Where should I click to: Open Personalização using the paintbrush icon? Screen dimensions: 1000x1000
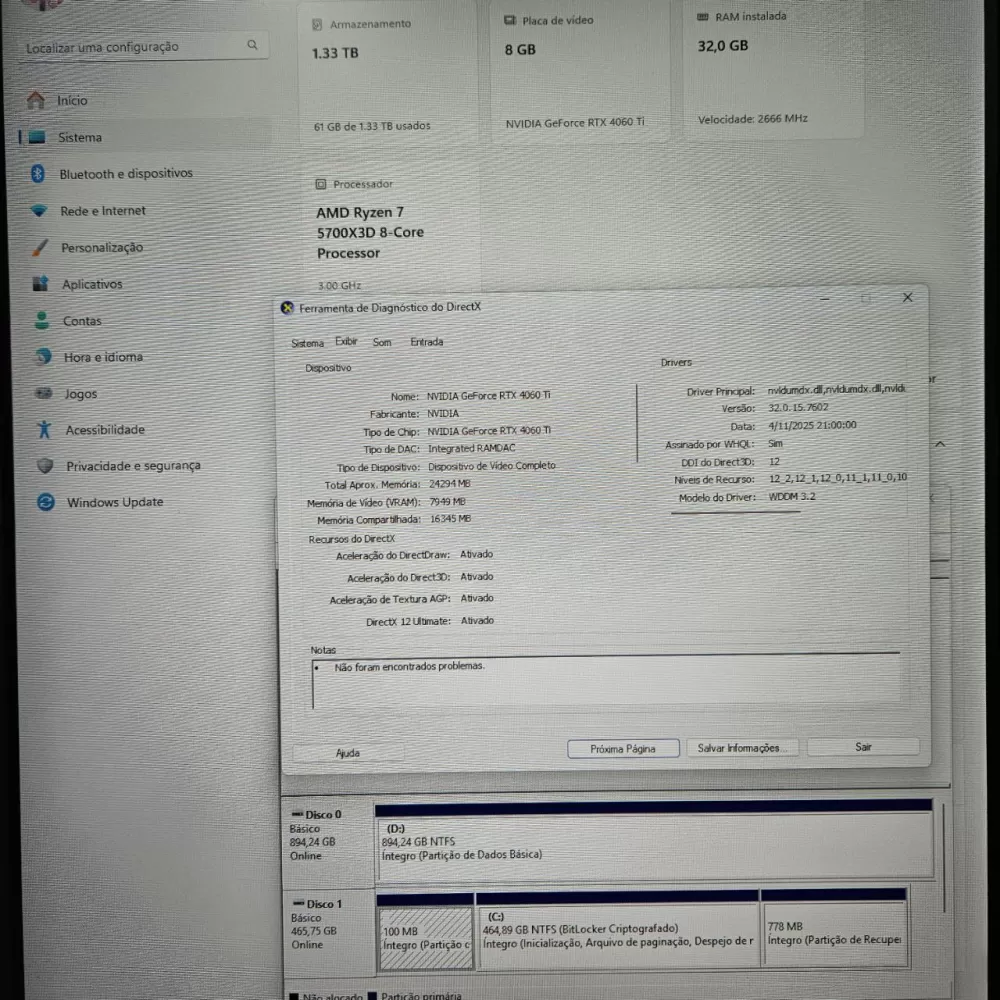[x=40, y=247]
